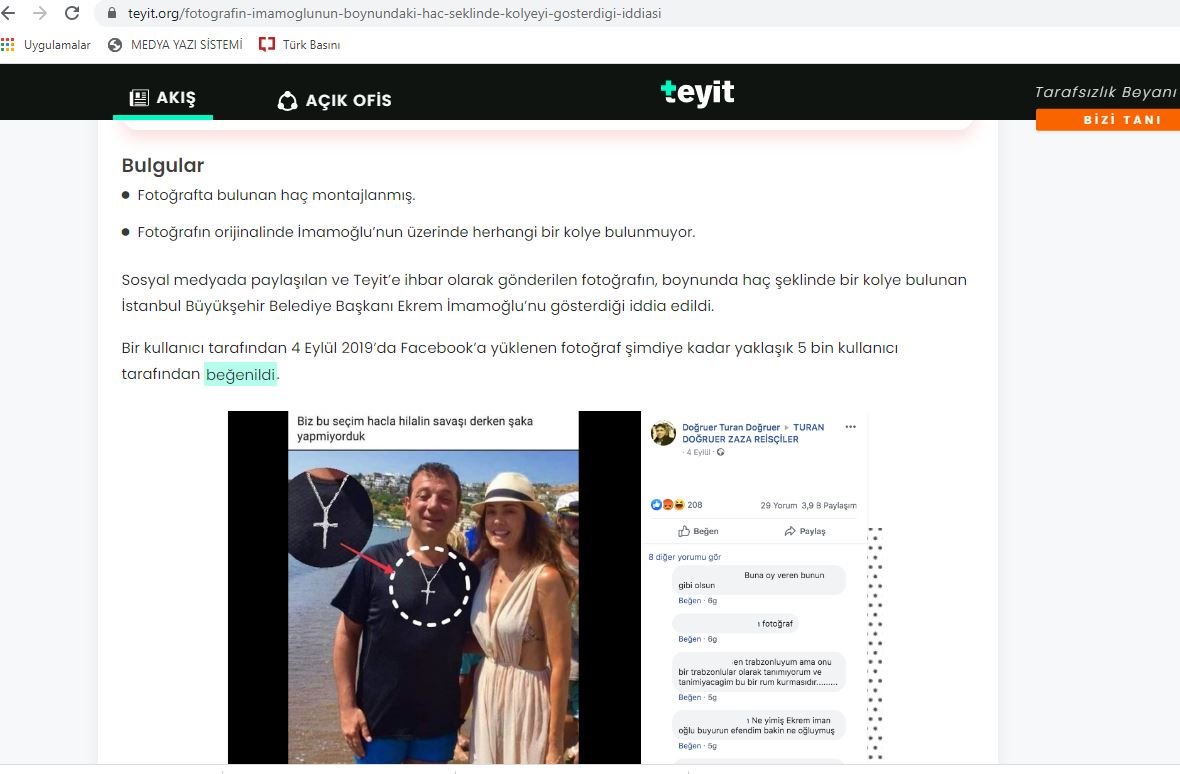
Task: Click the Beğen thumbs-up icon
Action: (684, 531)
